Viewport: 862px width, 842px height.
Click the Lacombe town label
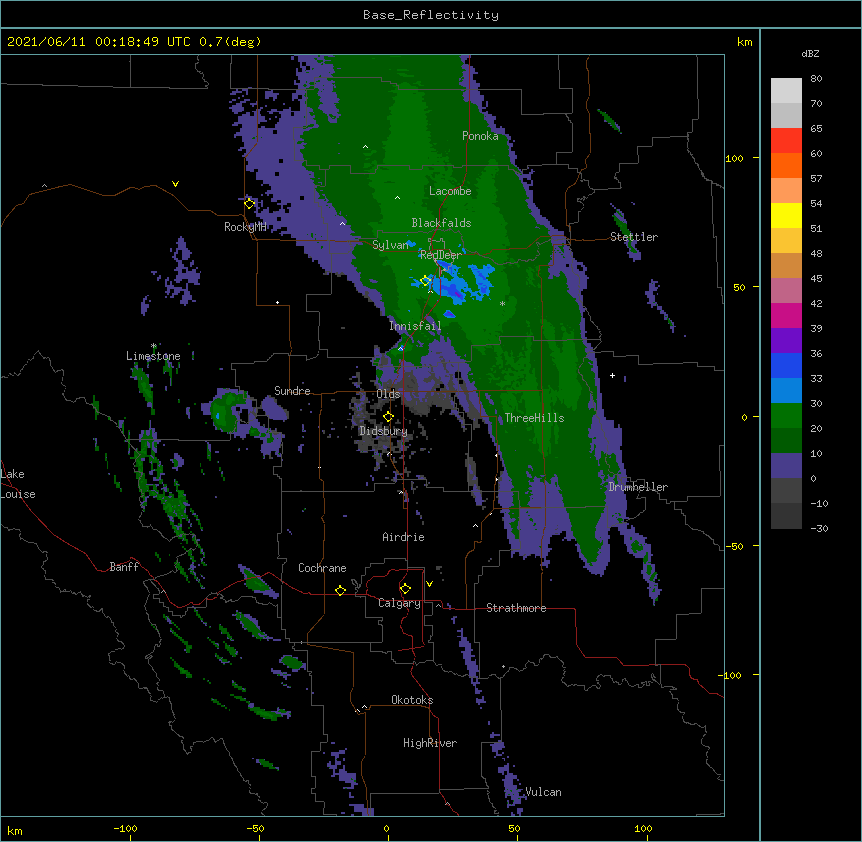coord(450,191)
